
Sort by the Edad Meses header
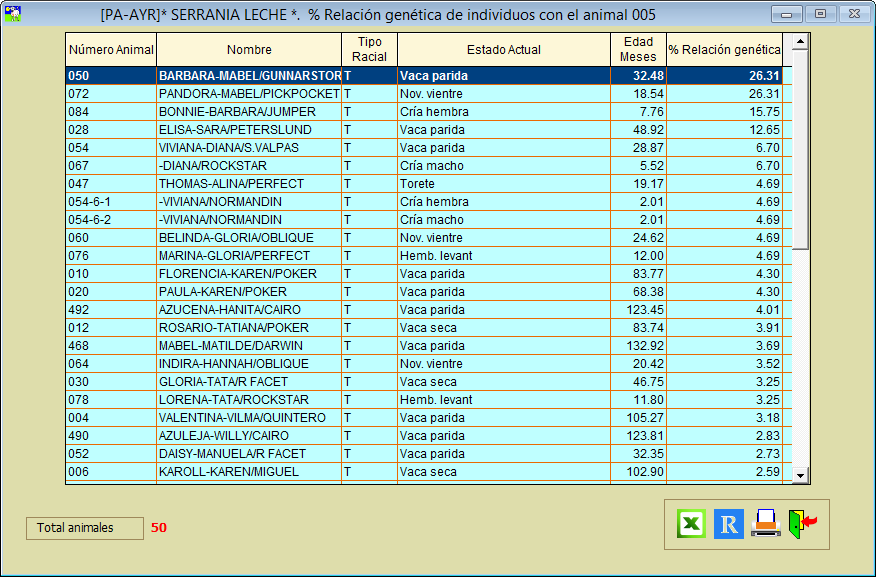pos(638,49)
